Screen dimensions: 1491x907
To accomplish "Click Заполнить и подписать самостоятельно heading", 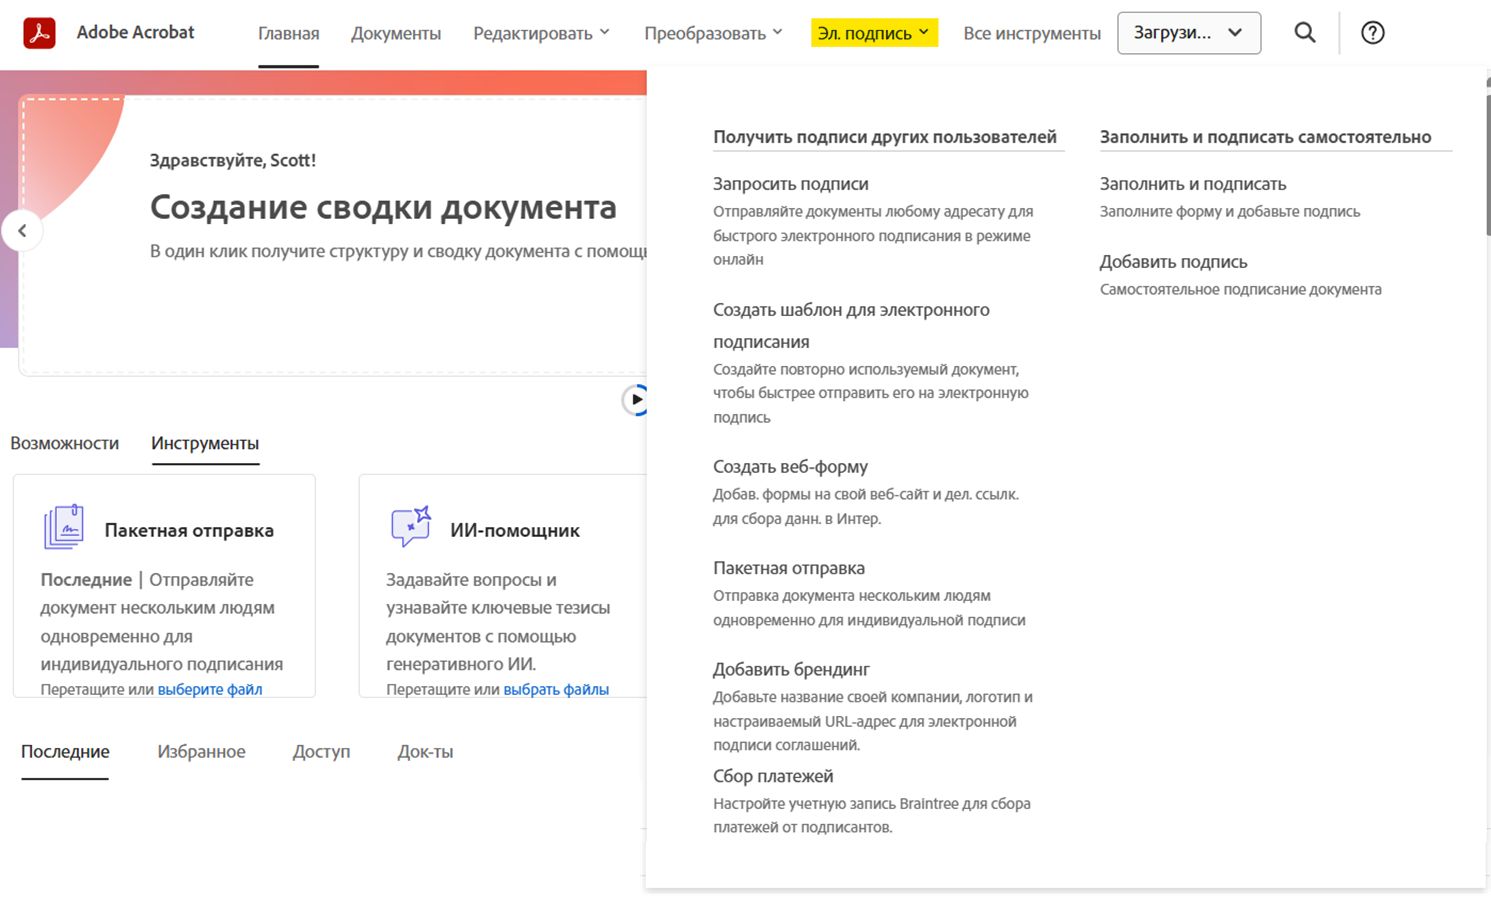I will (1266, 137).
